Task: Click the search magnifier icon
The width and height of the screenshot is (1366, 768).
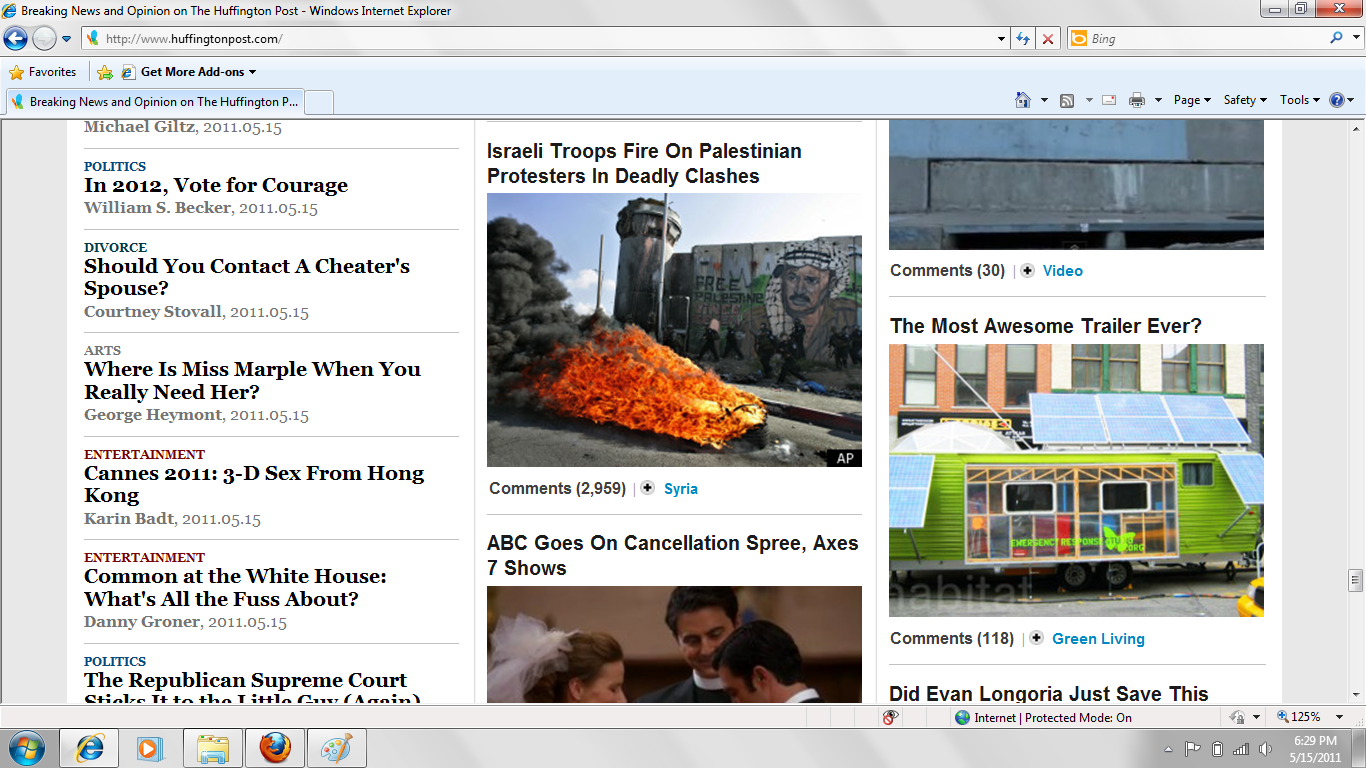Action: (x=1337, y=38)
